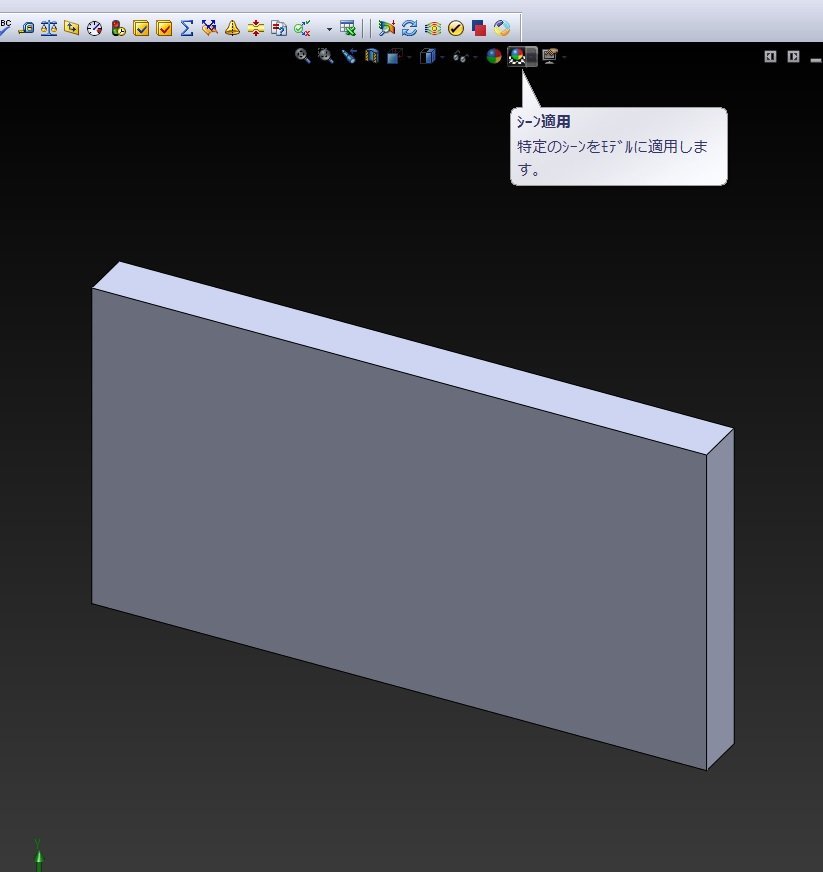This screenshot has height=872, width=823.
Task: Activate the Section View tool
Action: (x=372, y=57)
